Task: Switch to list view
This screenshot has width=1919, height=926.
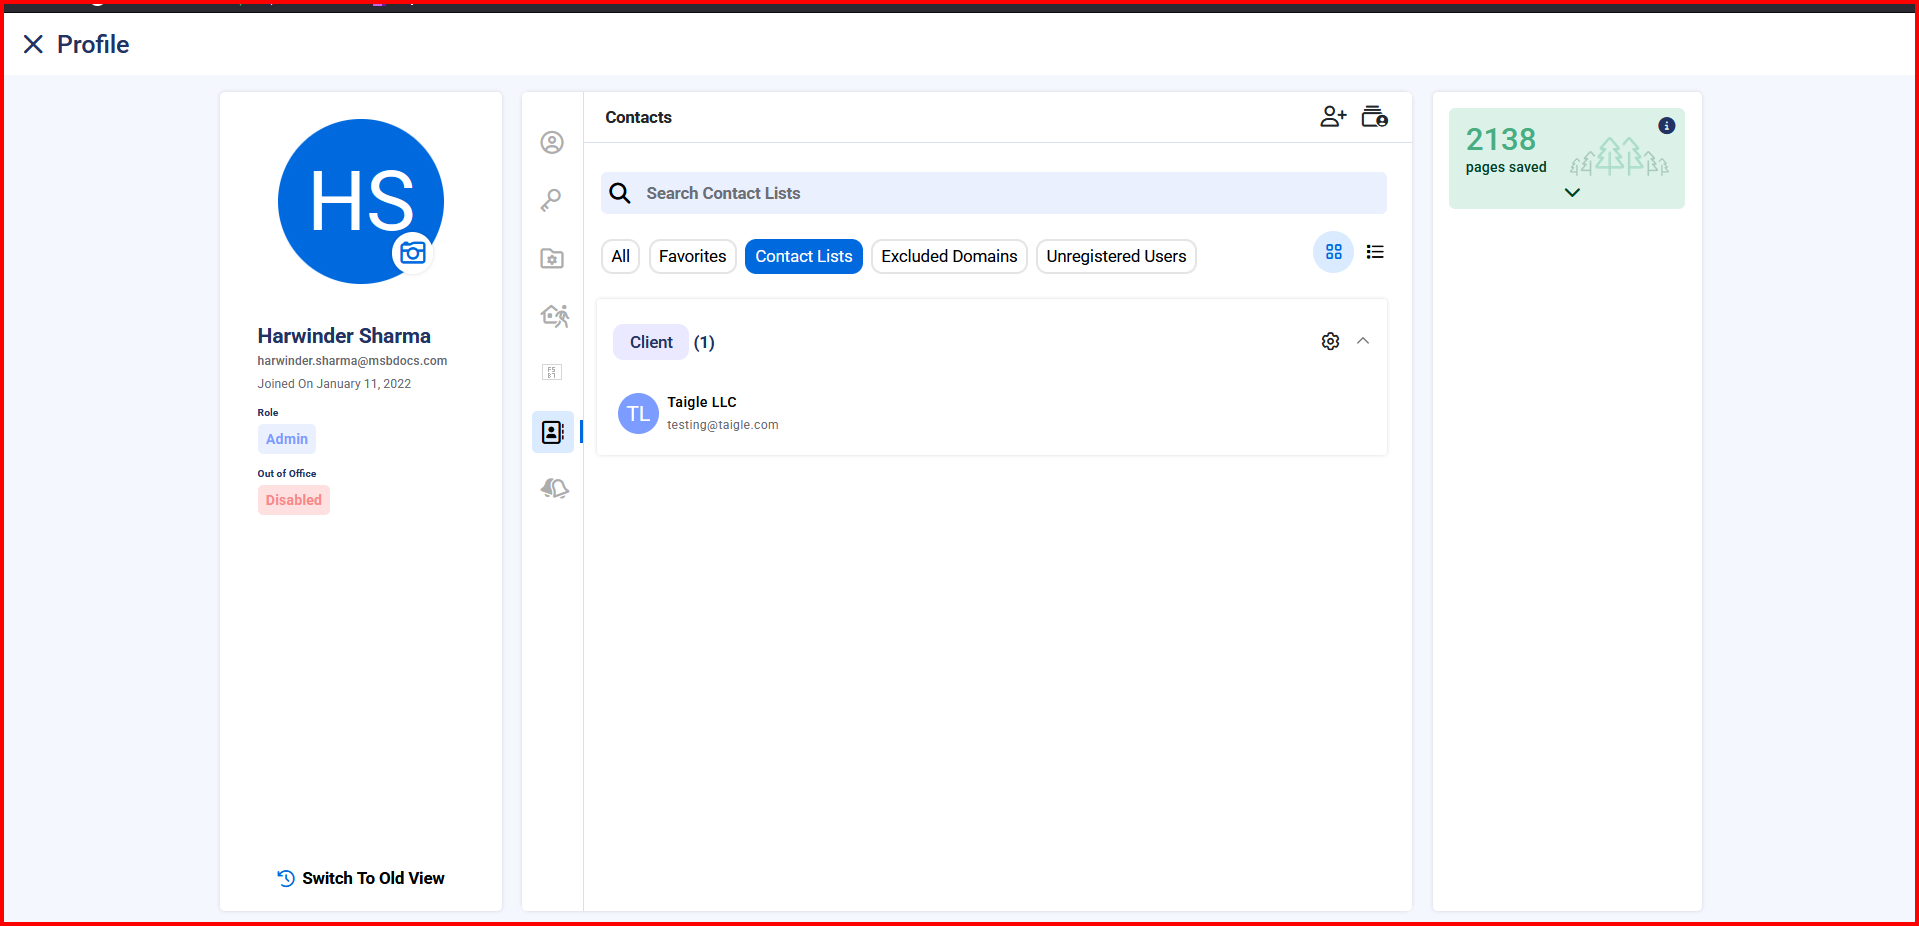Action: point(1375,252)
